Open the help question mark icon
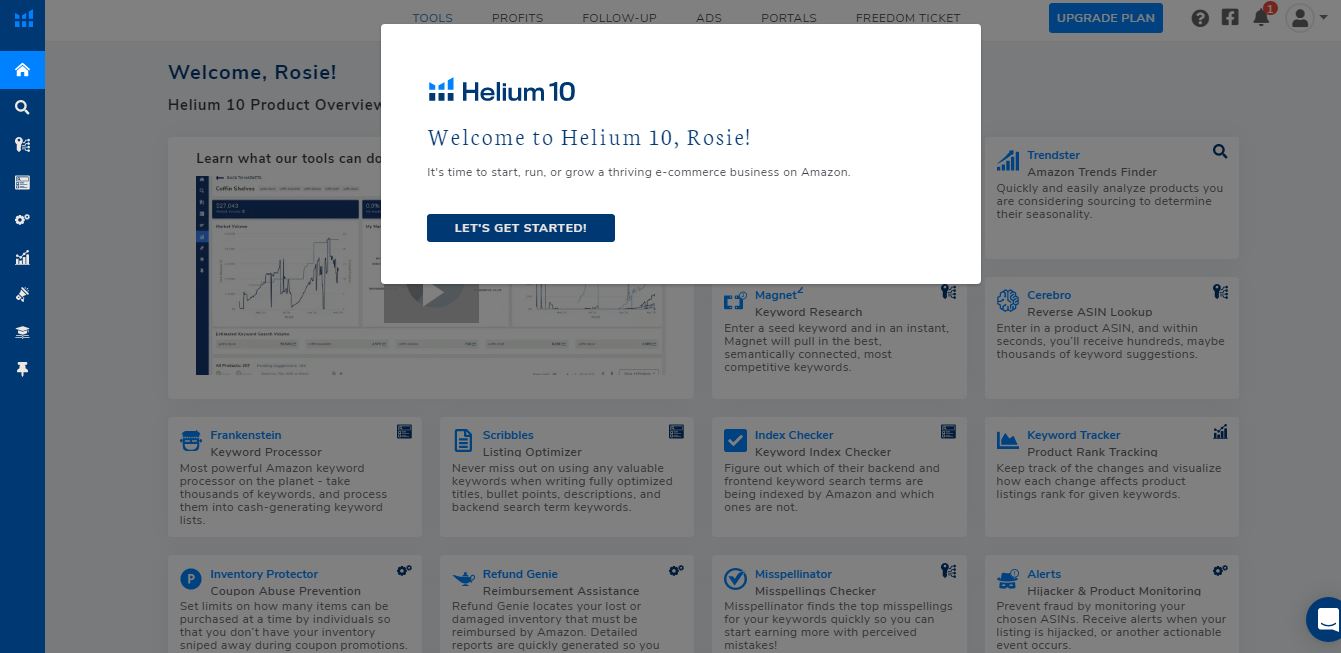 coord(1200,17)
